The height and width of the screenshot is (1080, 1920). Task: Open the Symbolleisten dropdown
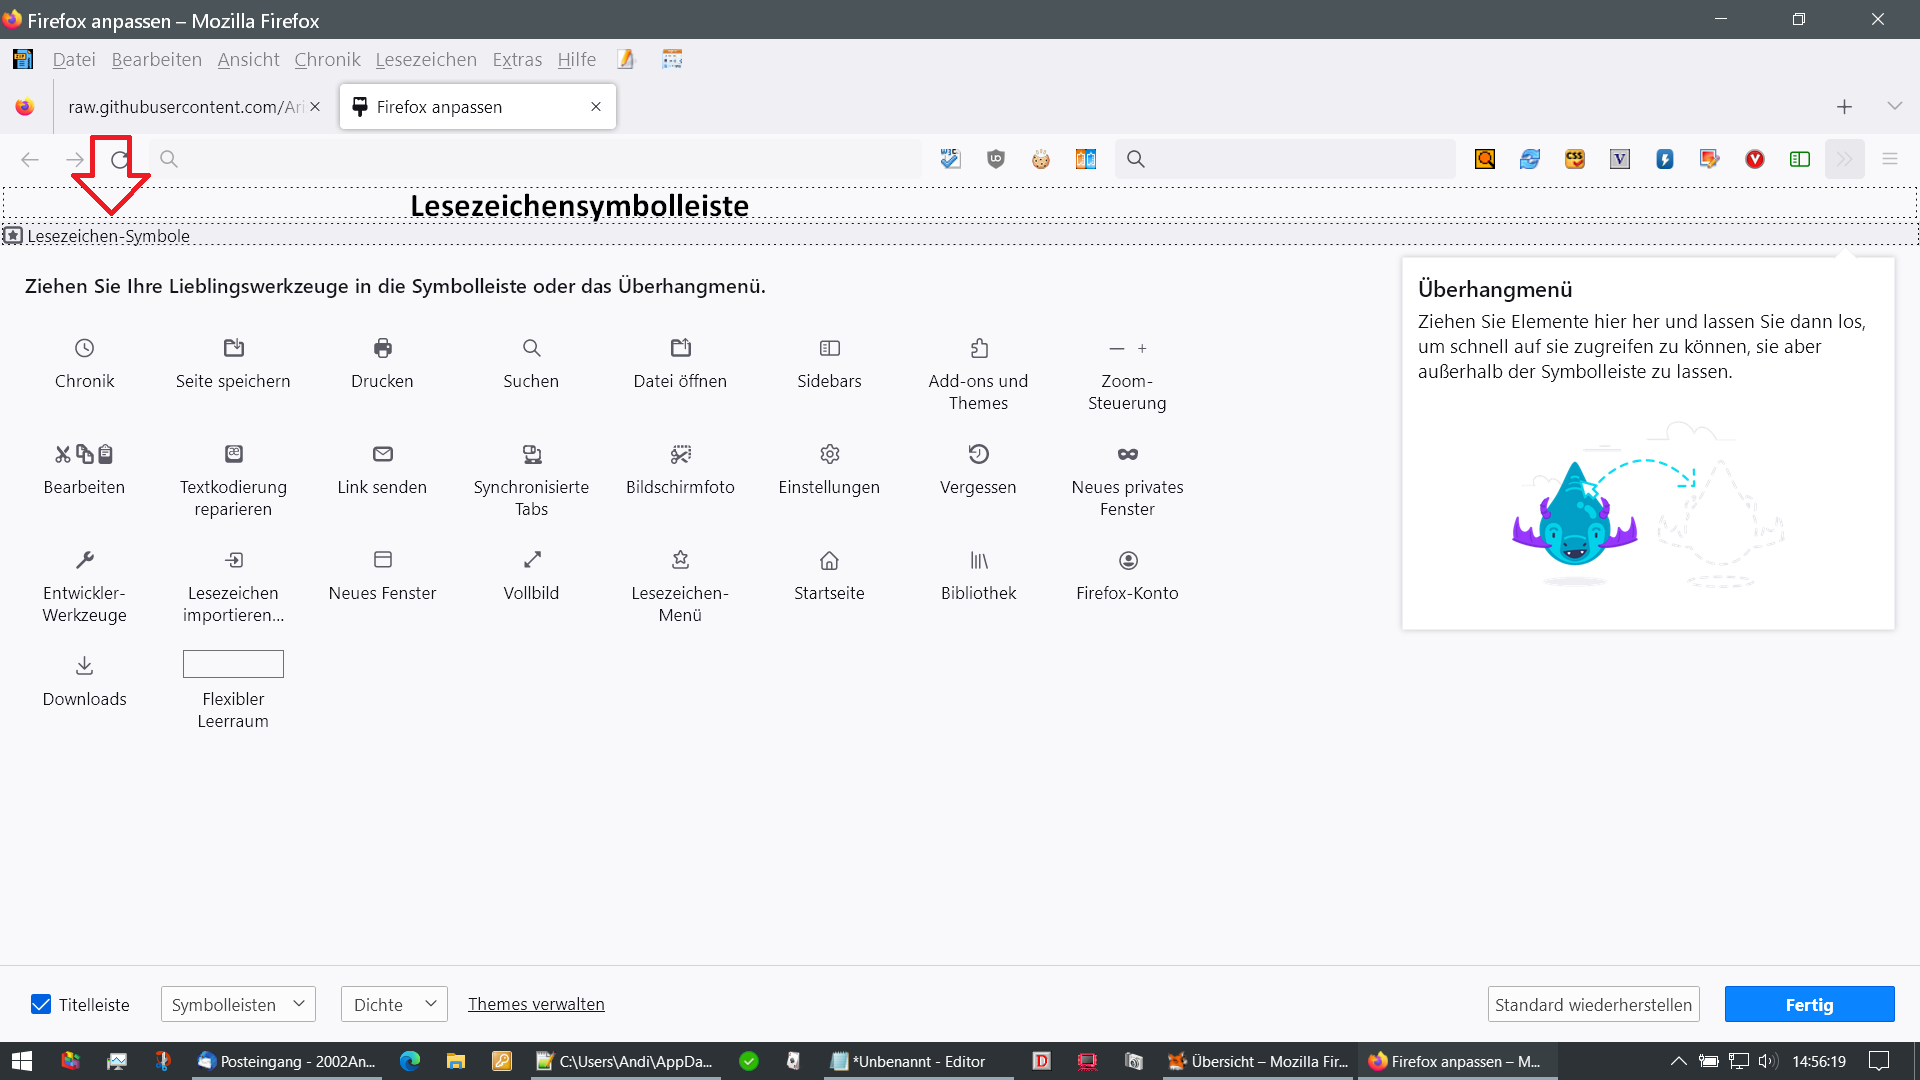pyautogui.click(x=238, y=1004)
